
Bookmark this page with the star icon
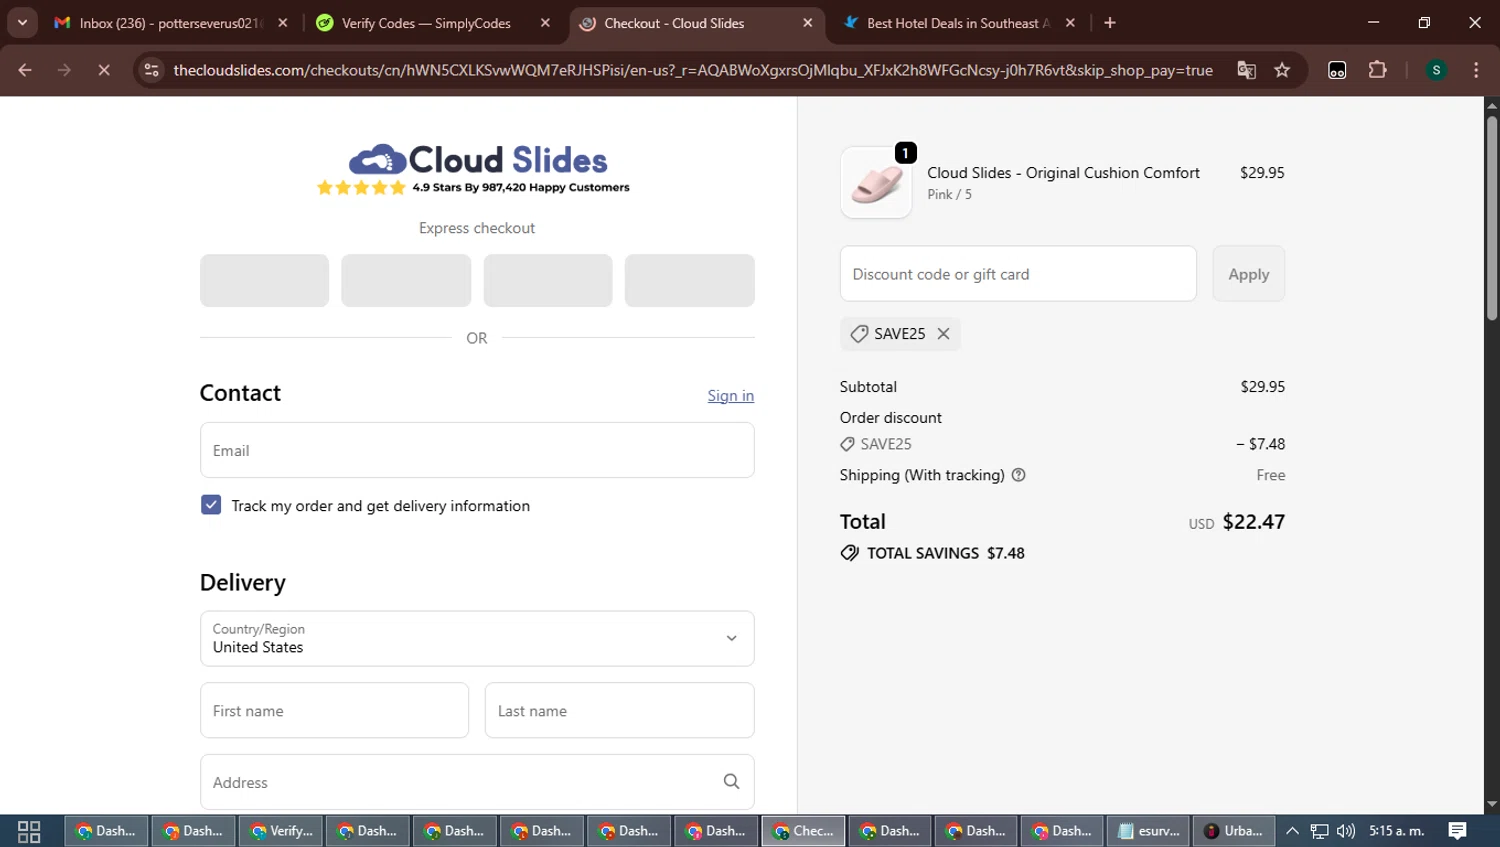1282,70
